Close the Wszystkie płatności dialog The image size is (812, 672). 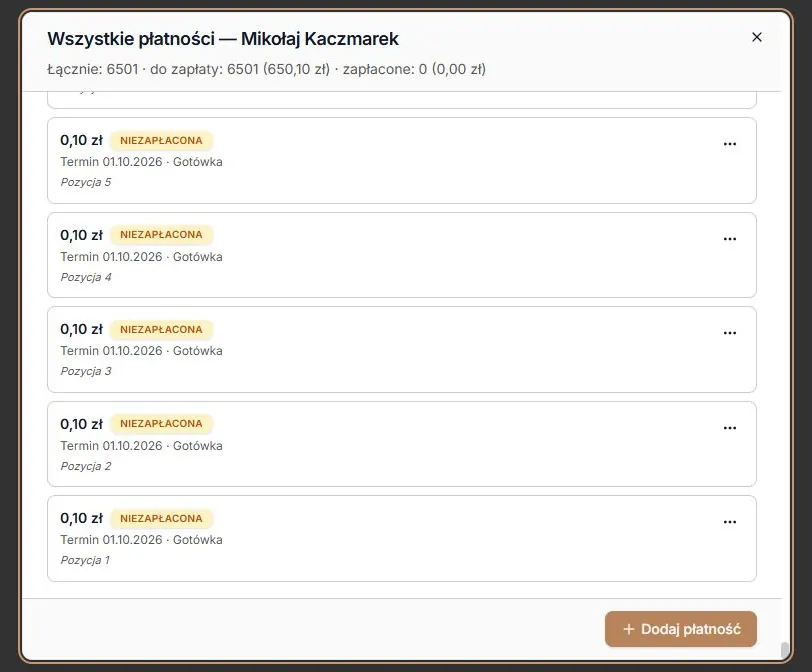click(757, 37)
